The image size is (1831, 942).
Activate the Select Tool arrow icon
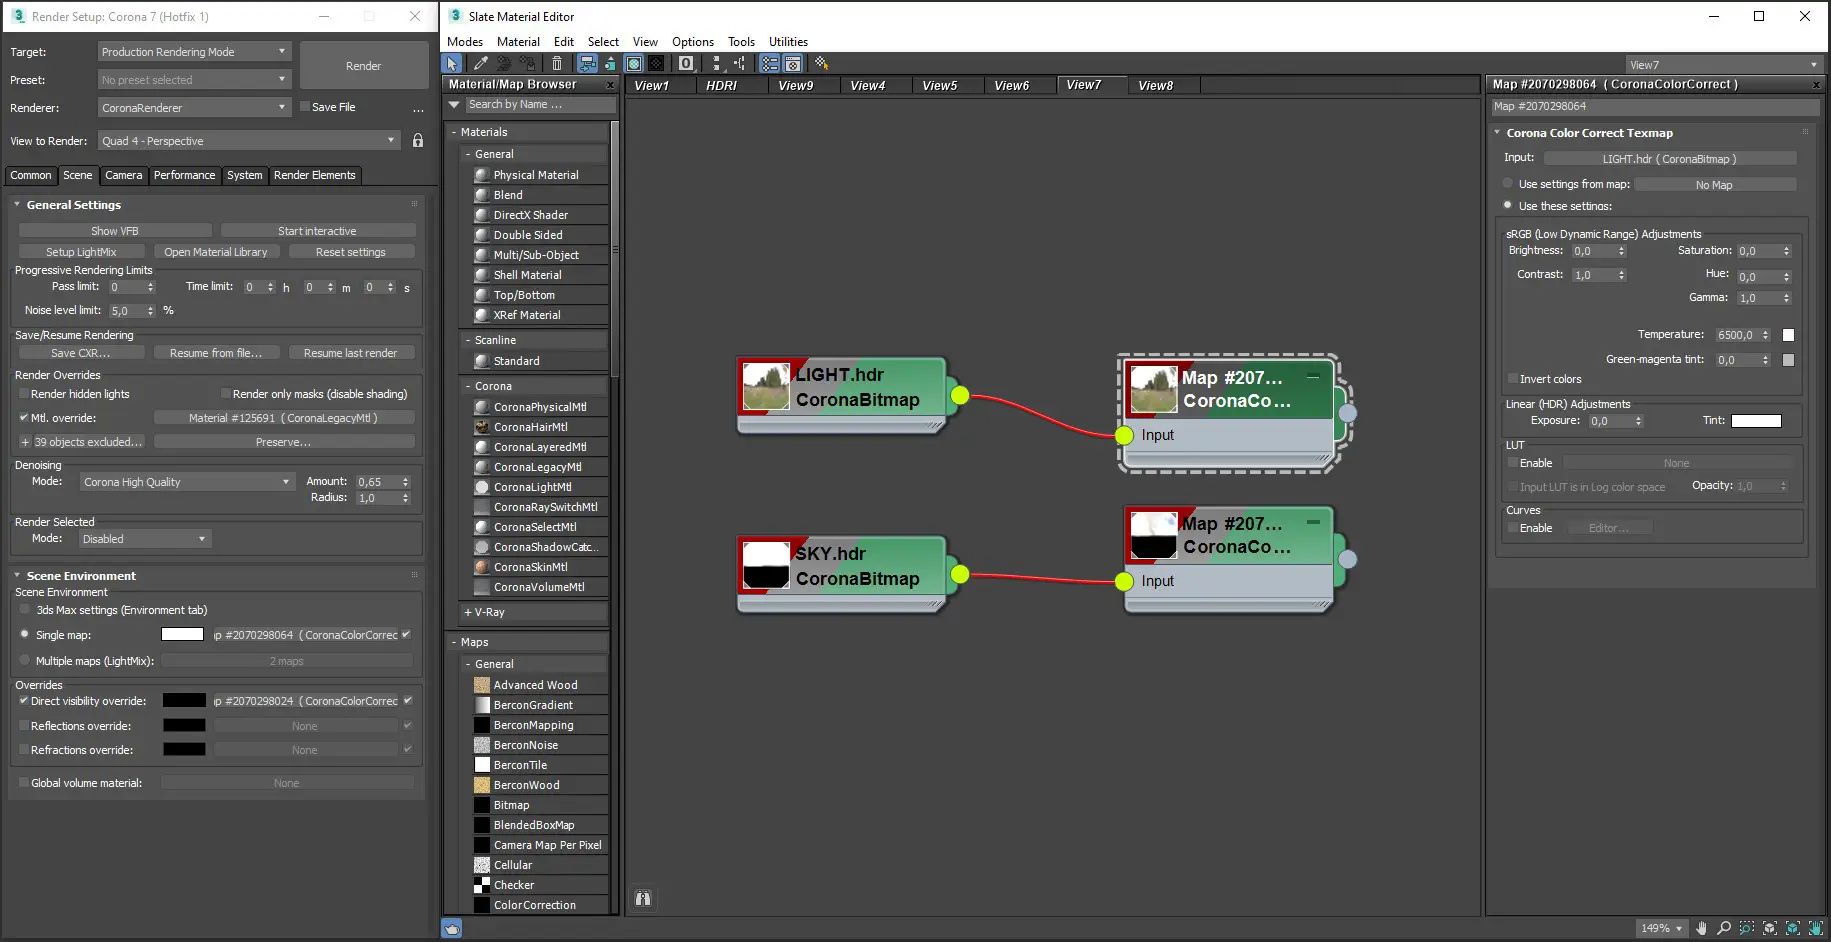tap(452, 63)
